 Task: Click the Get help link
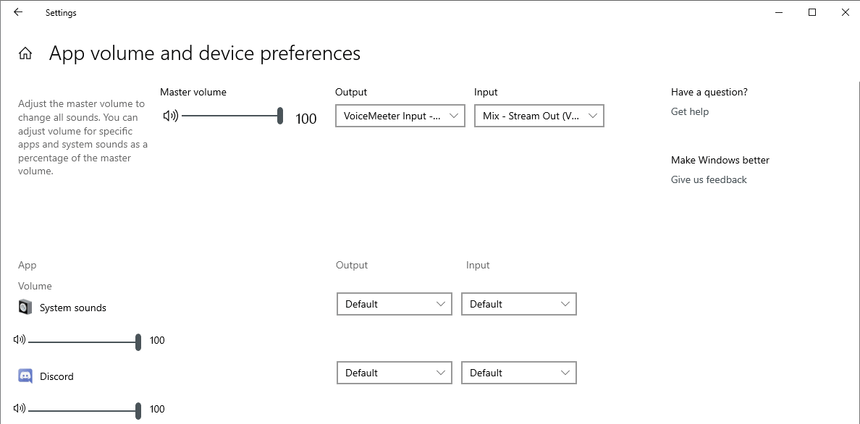tap(690, 112)
